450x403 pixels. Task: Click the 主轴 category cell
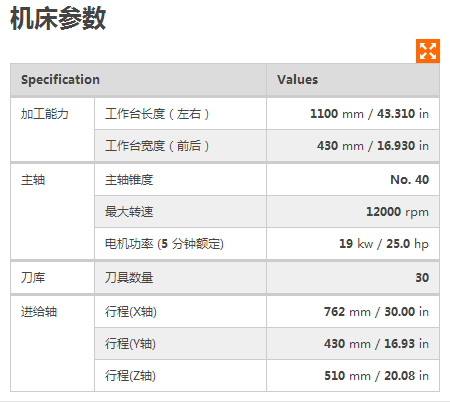(52, 212)
